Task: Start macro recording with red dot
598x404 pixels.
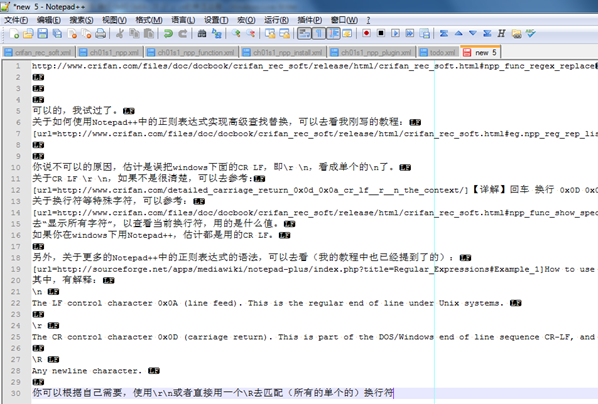Action: [x=366, y=34]
